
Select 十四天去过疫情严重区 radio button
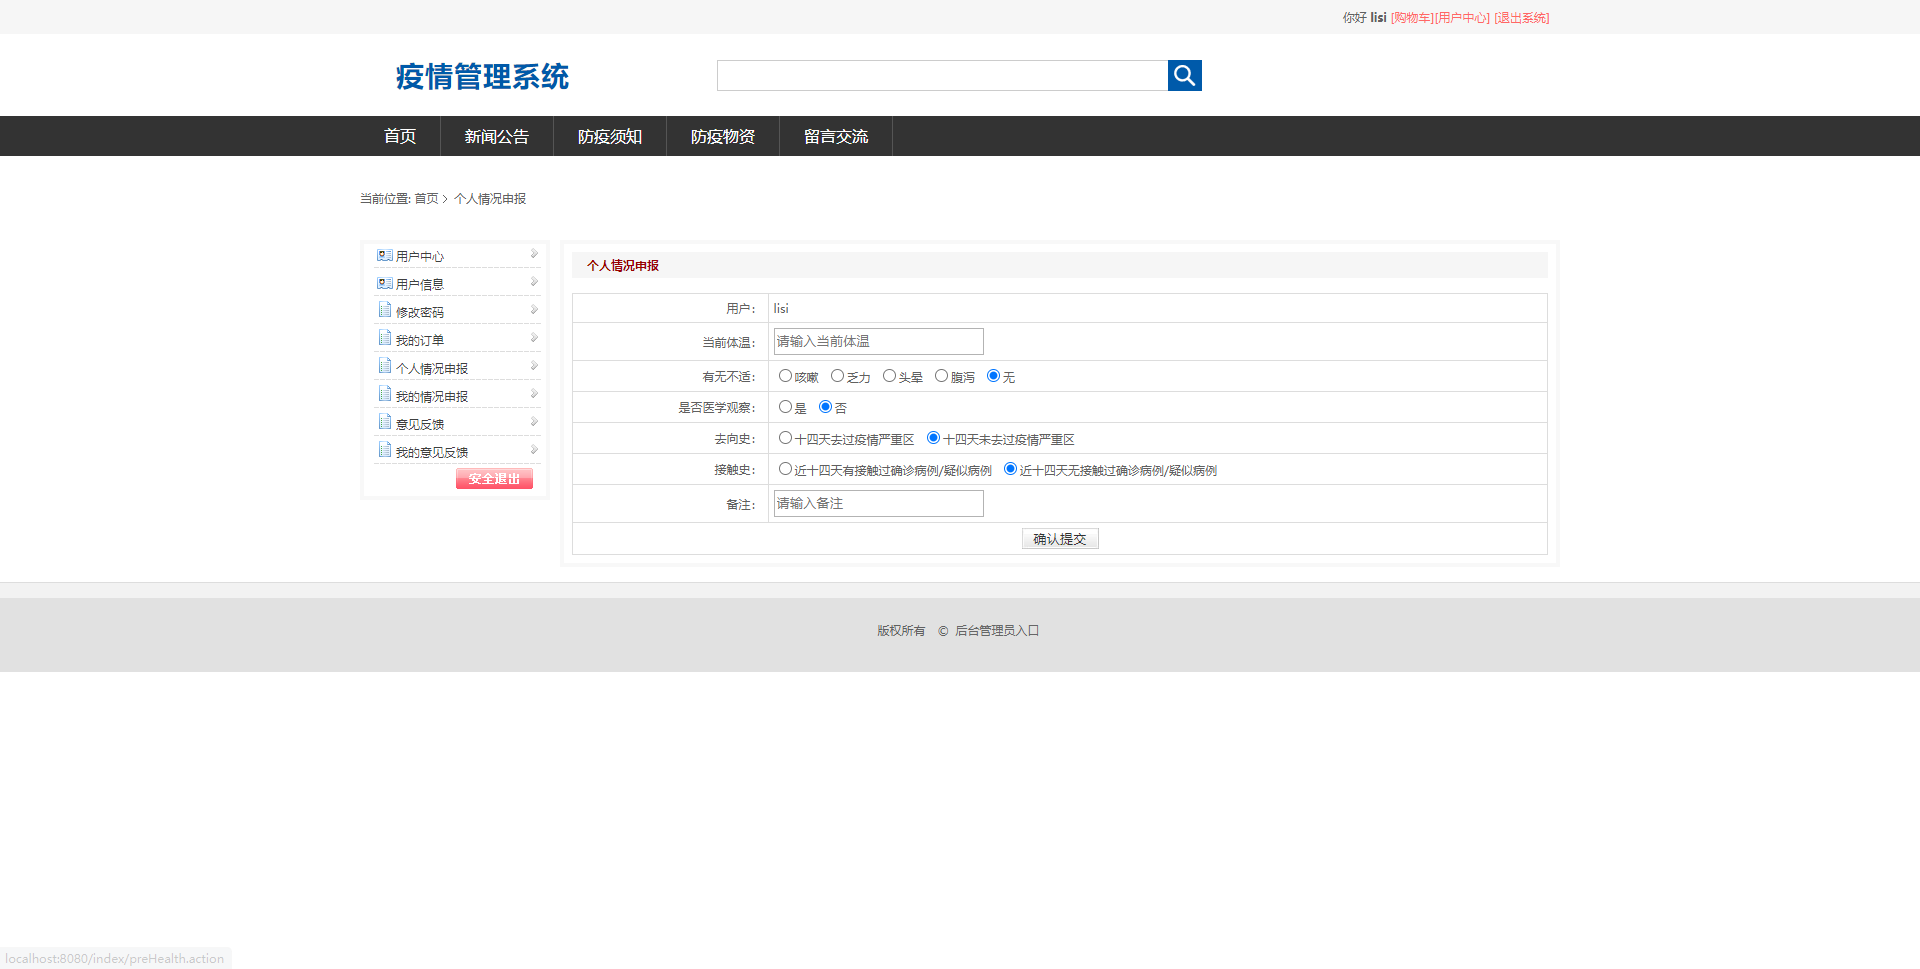pos(785,438)
